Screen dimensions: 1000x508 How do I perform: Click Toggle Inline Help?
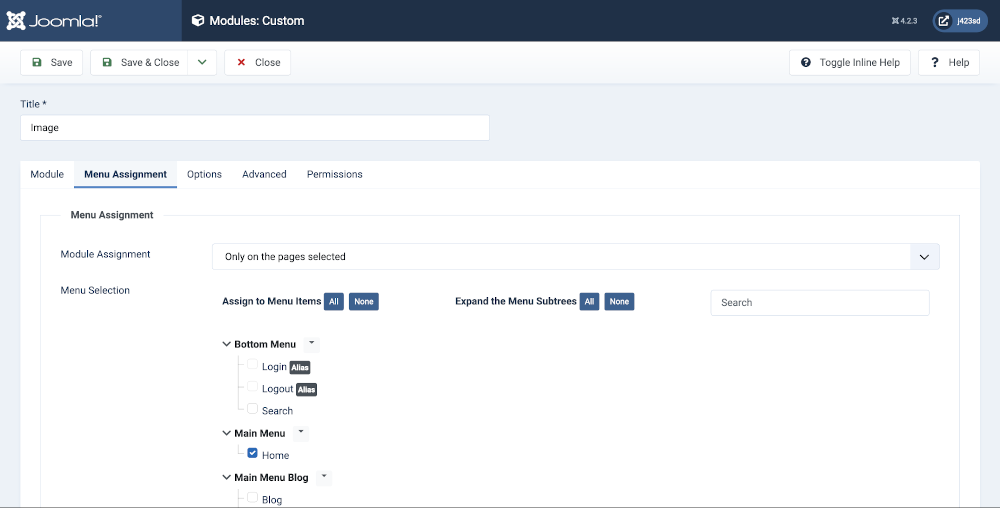point(849,62)
